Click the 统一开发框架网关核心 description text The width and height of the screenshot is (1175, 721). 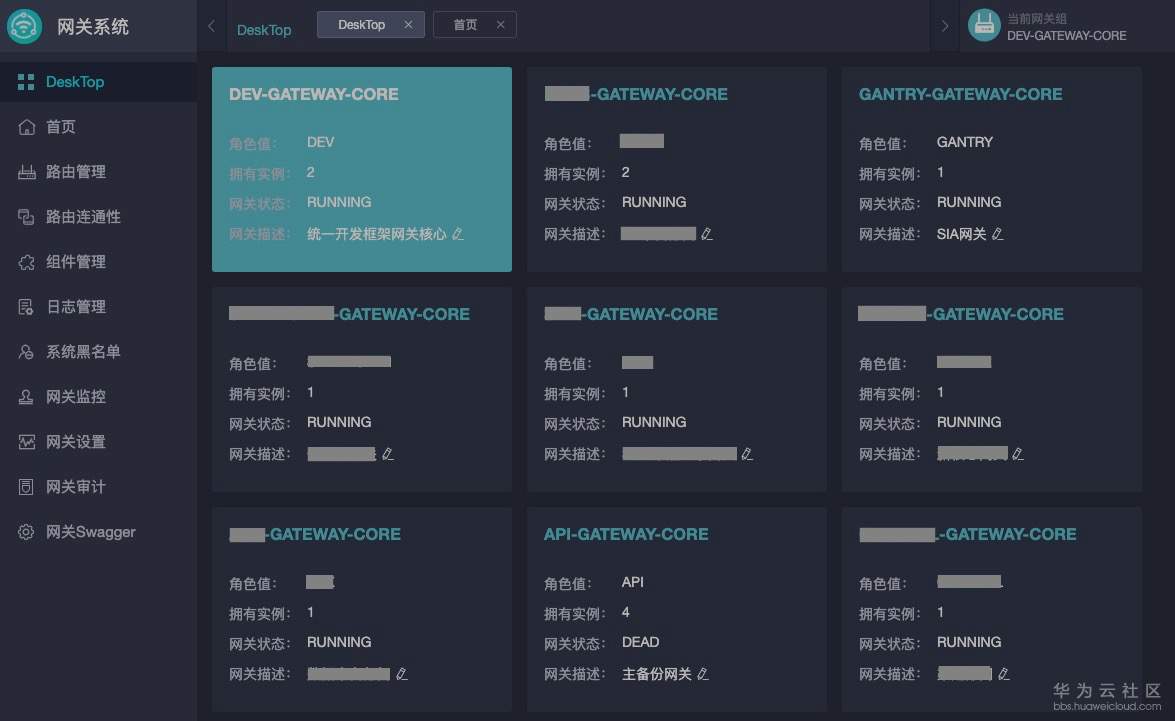point(377,234)
